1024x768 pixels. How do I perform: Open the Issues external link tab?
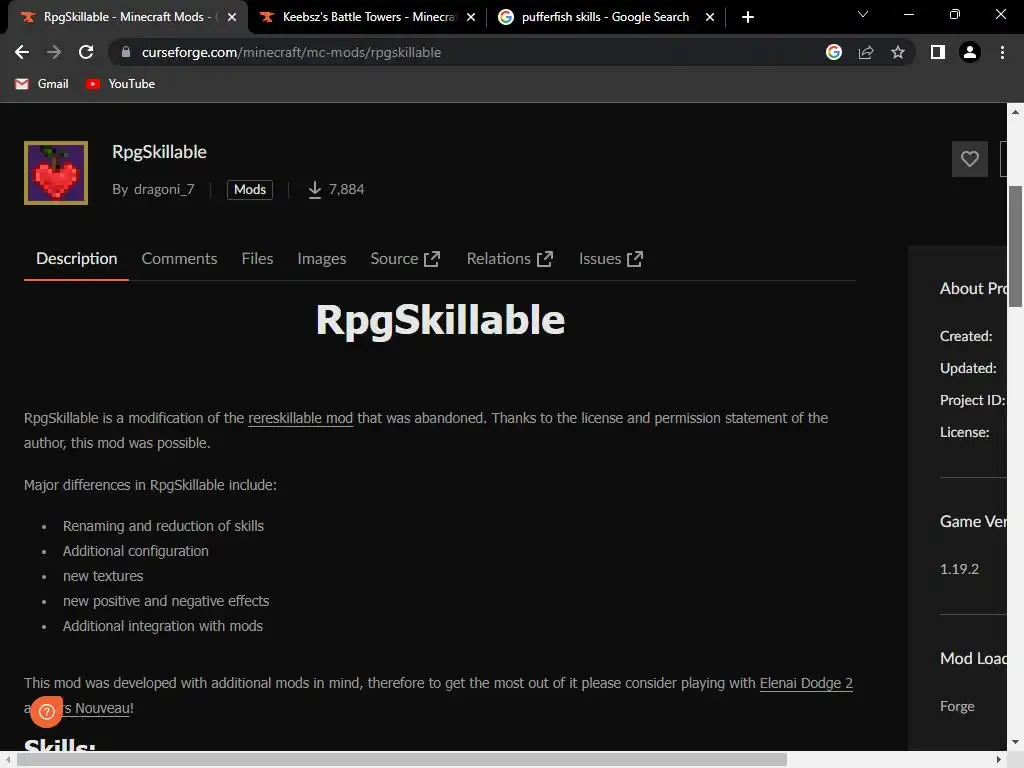tap(611, 259)
